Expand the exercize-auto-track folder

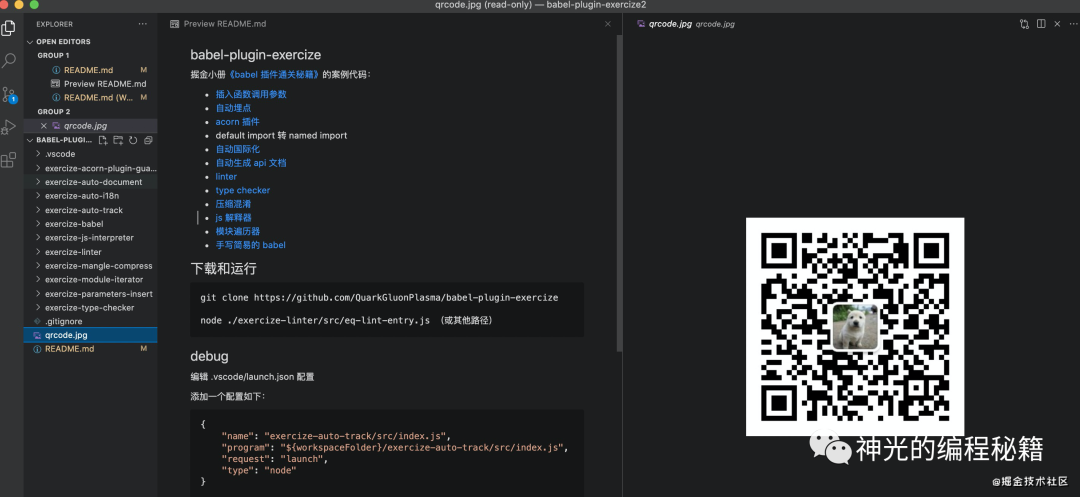coord(39,210)
